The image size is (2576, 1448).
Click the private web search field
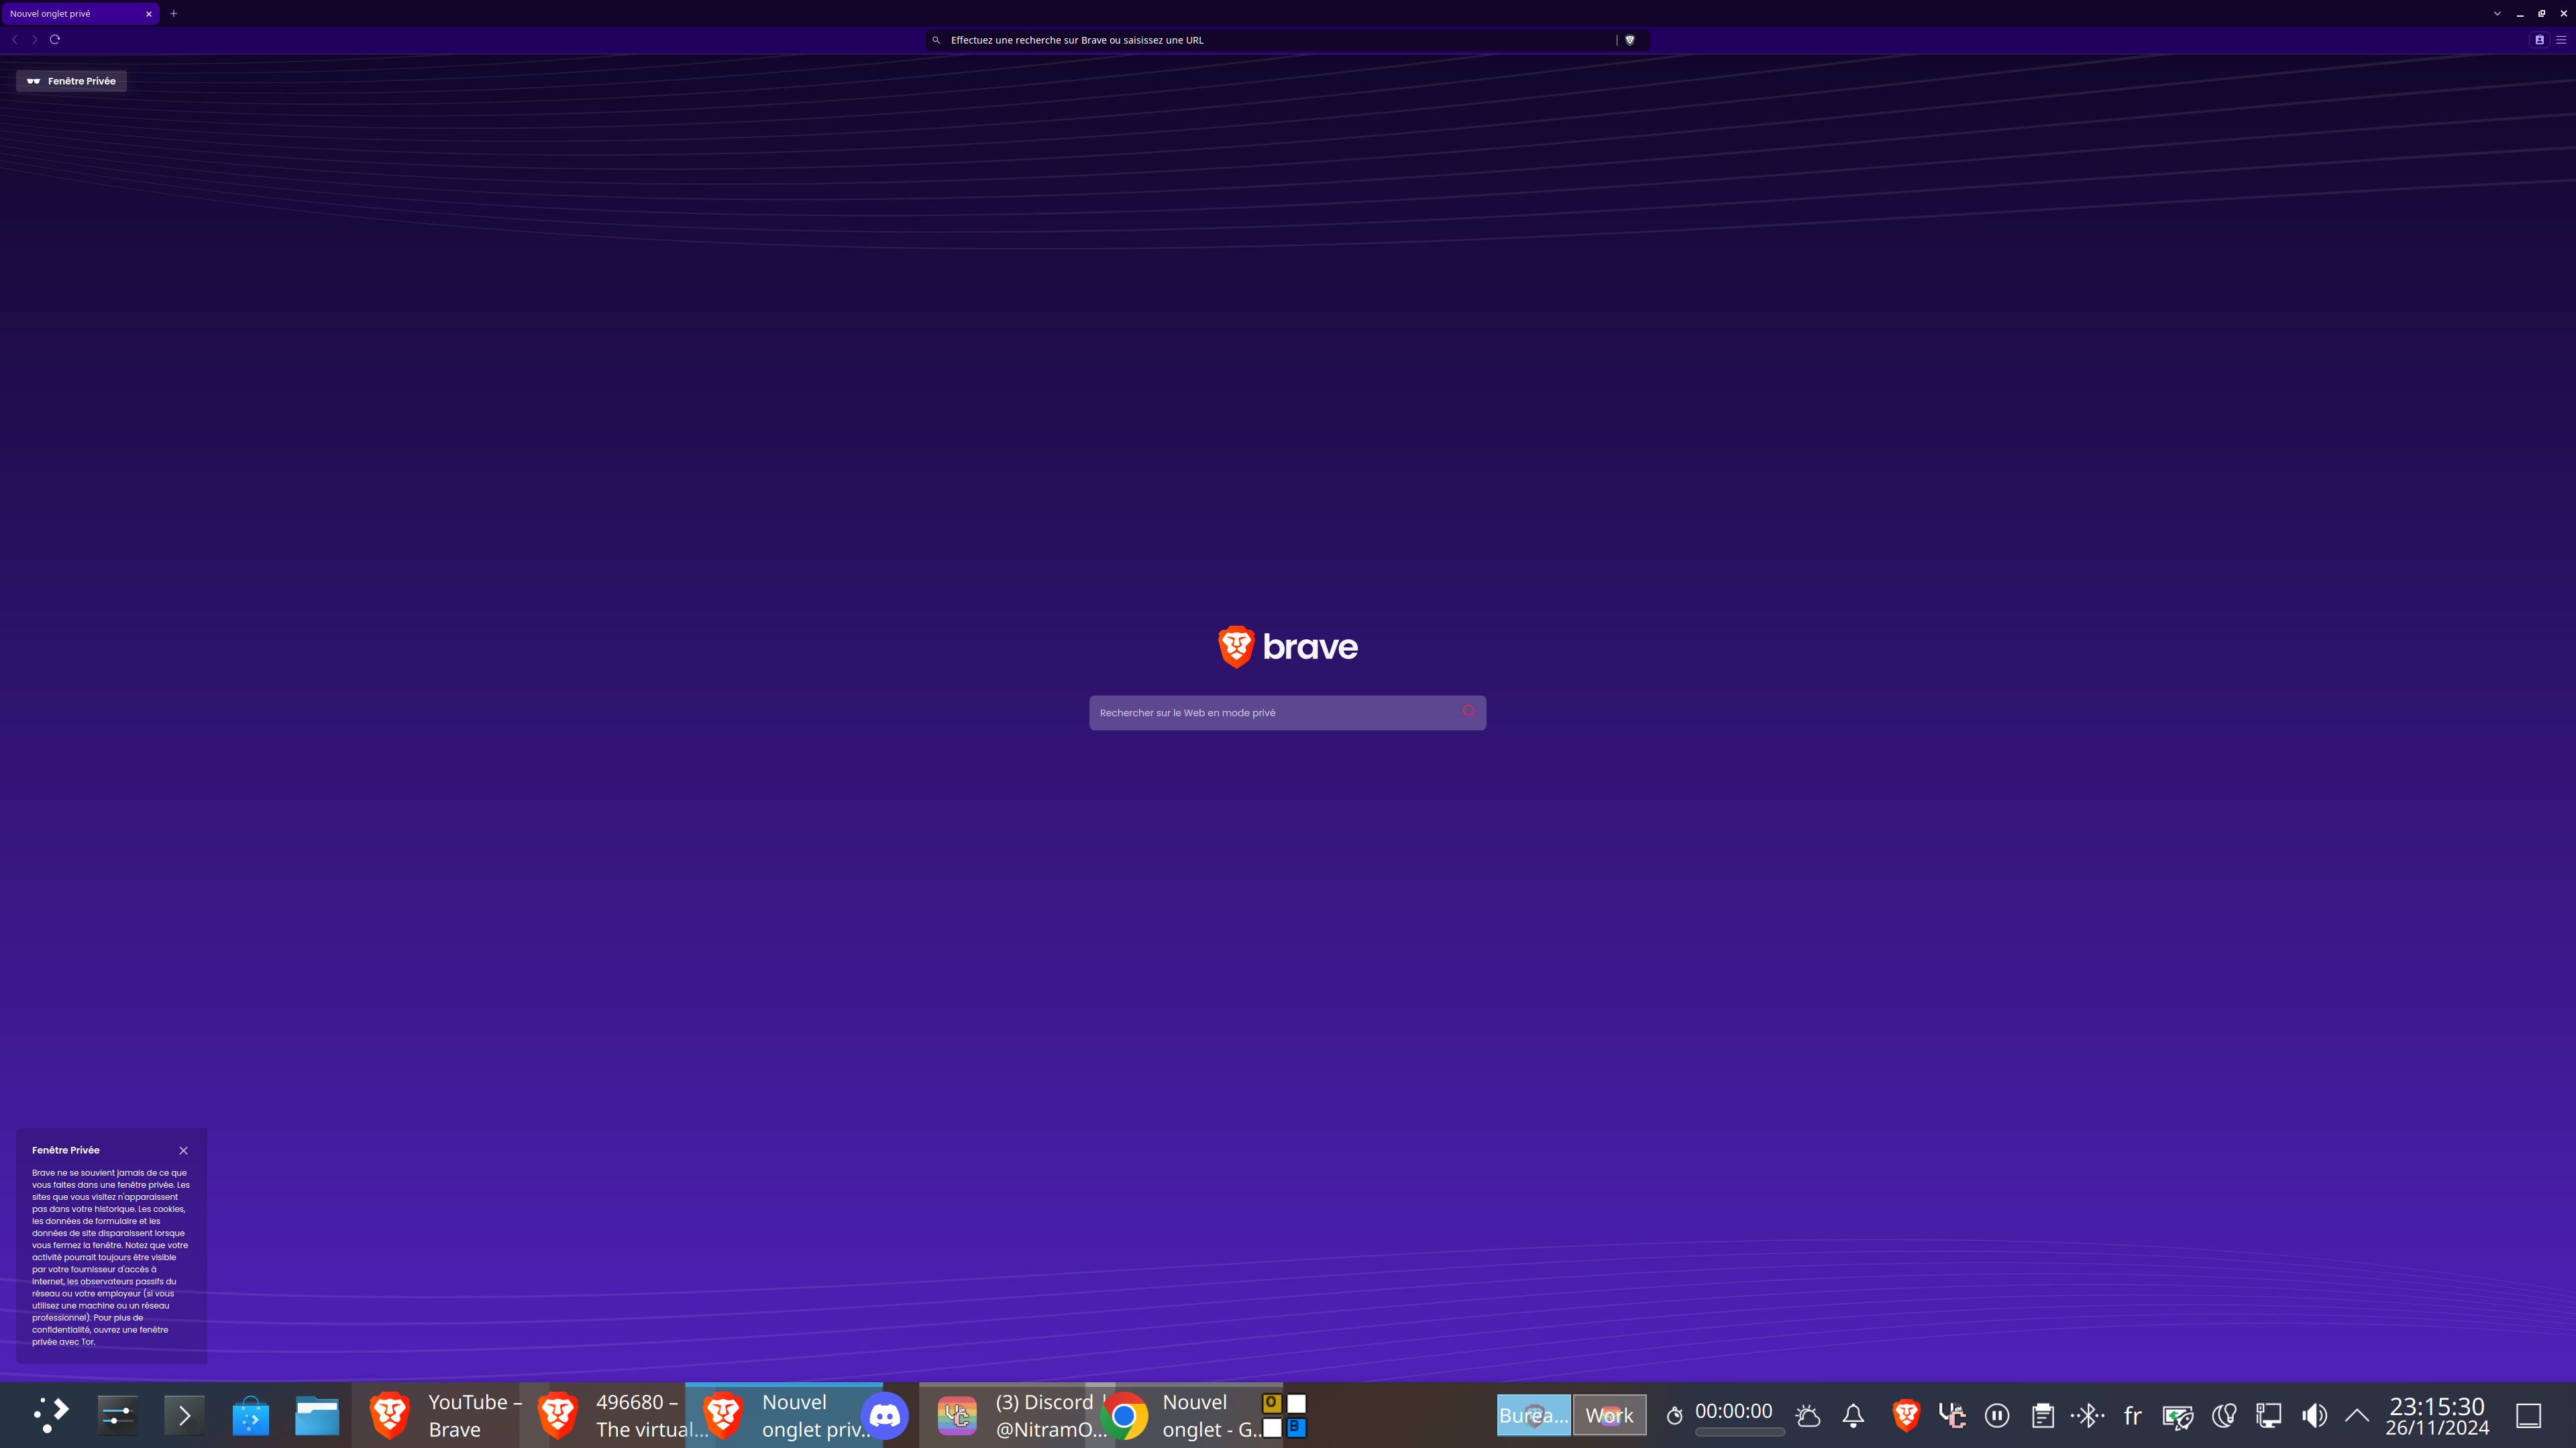tap(1287, 713)
